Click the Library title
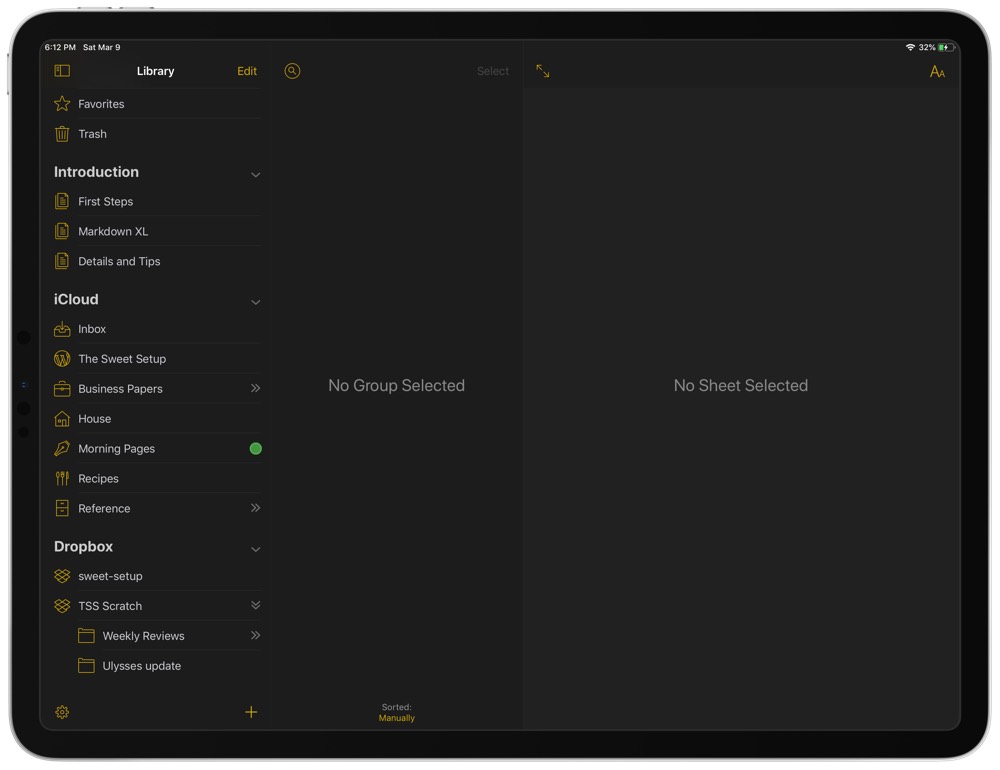 (155, 71)
